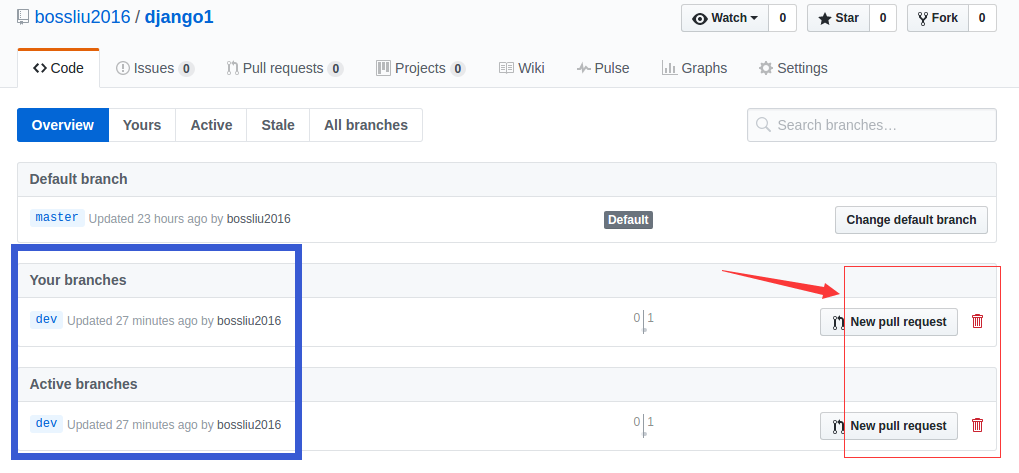Open the Pulse activity tab
Viewport: 1019px width, 473px height.
point(603,68)
